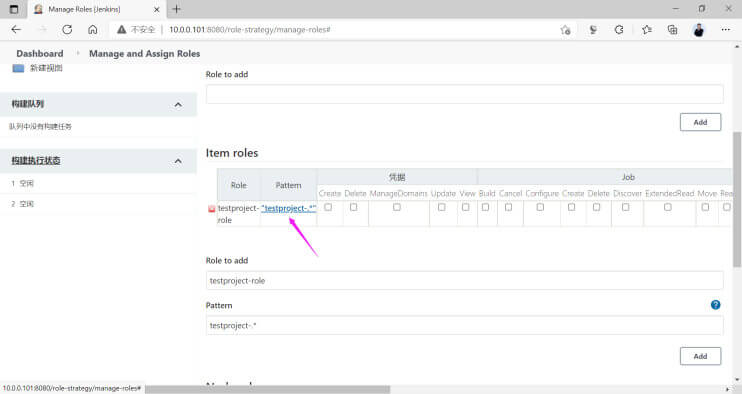Click the upper Add button for global role
Image resolution: width=742 pixels, height=394 pixels.
tap(700, 122)
